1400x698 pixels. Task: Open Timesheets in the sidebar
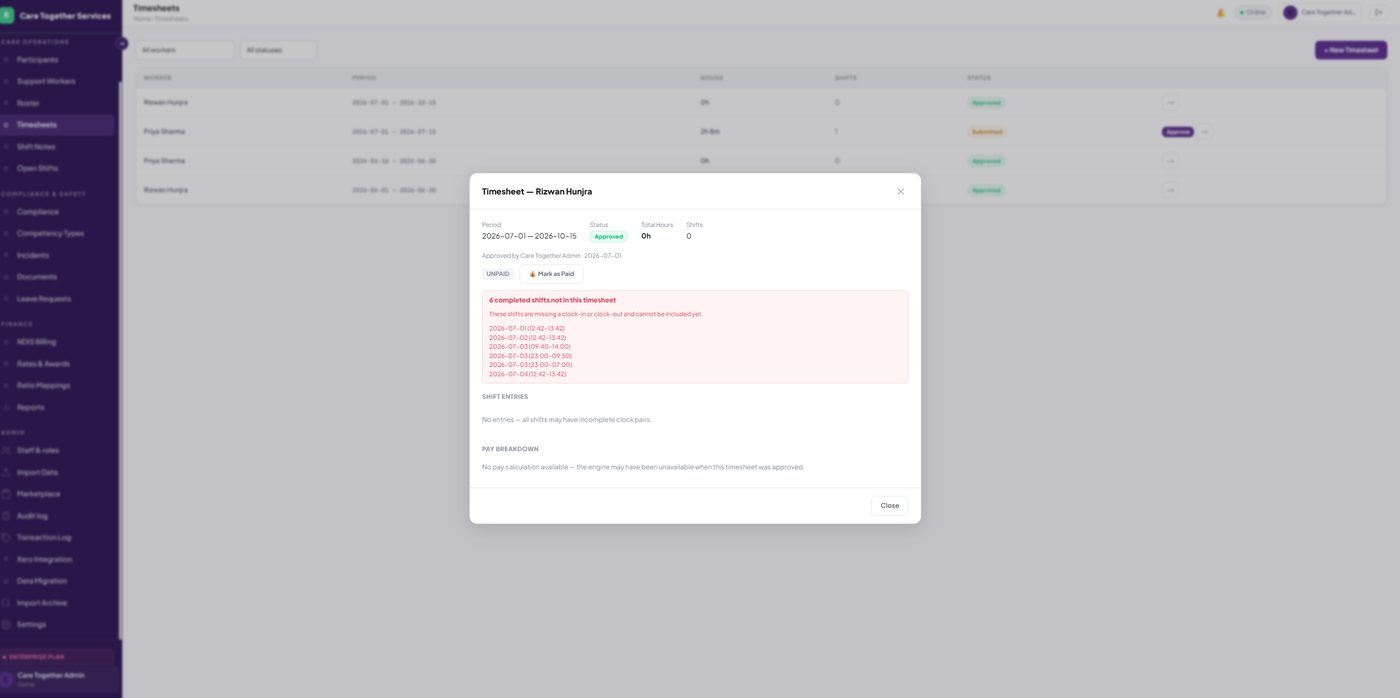[58, 125]
